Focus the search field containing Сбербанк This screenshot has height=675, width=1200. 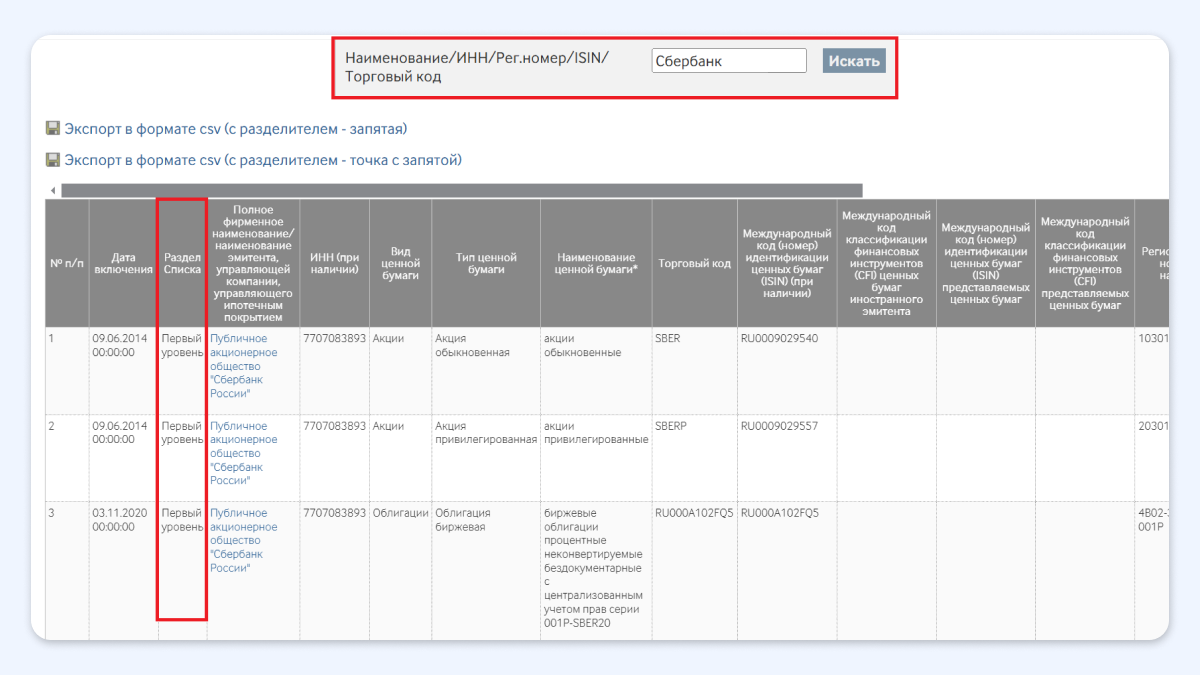729,61
